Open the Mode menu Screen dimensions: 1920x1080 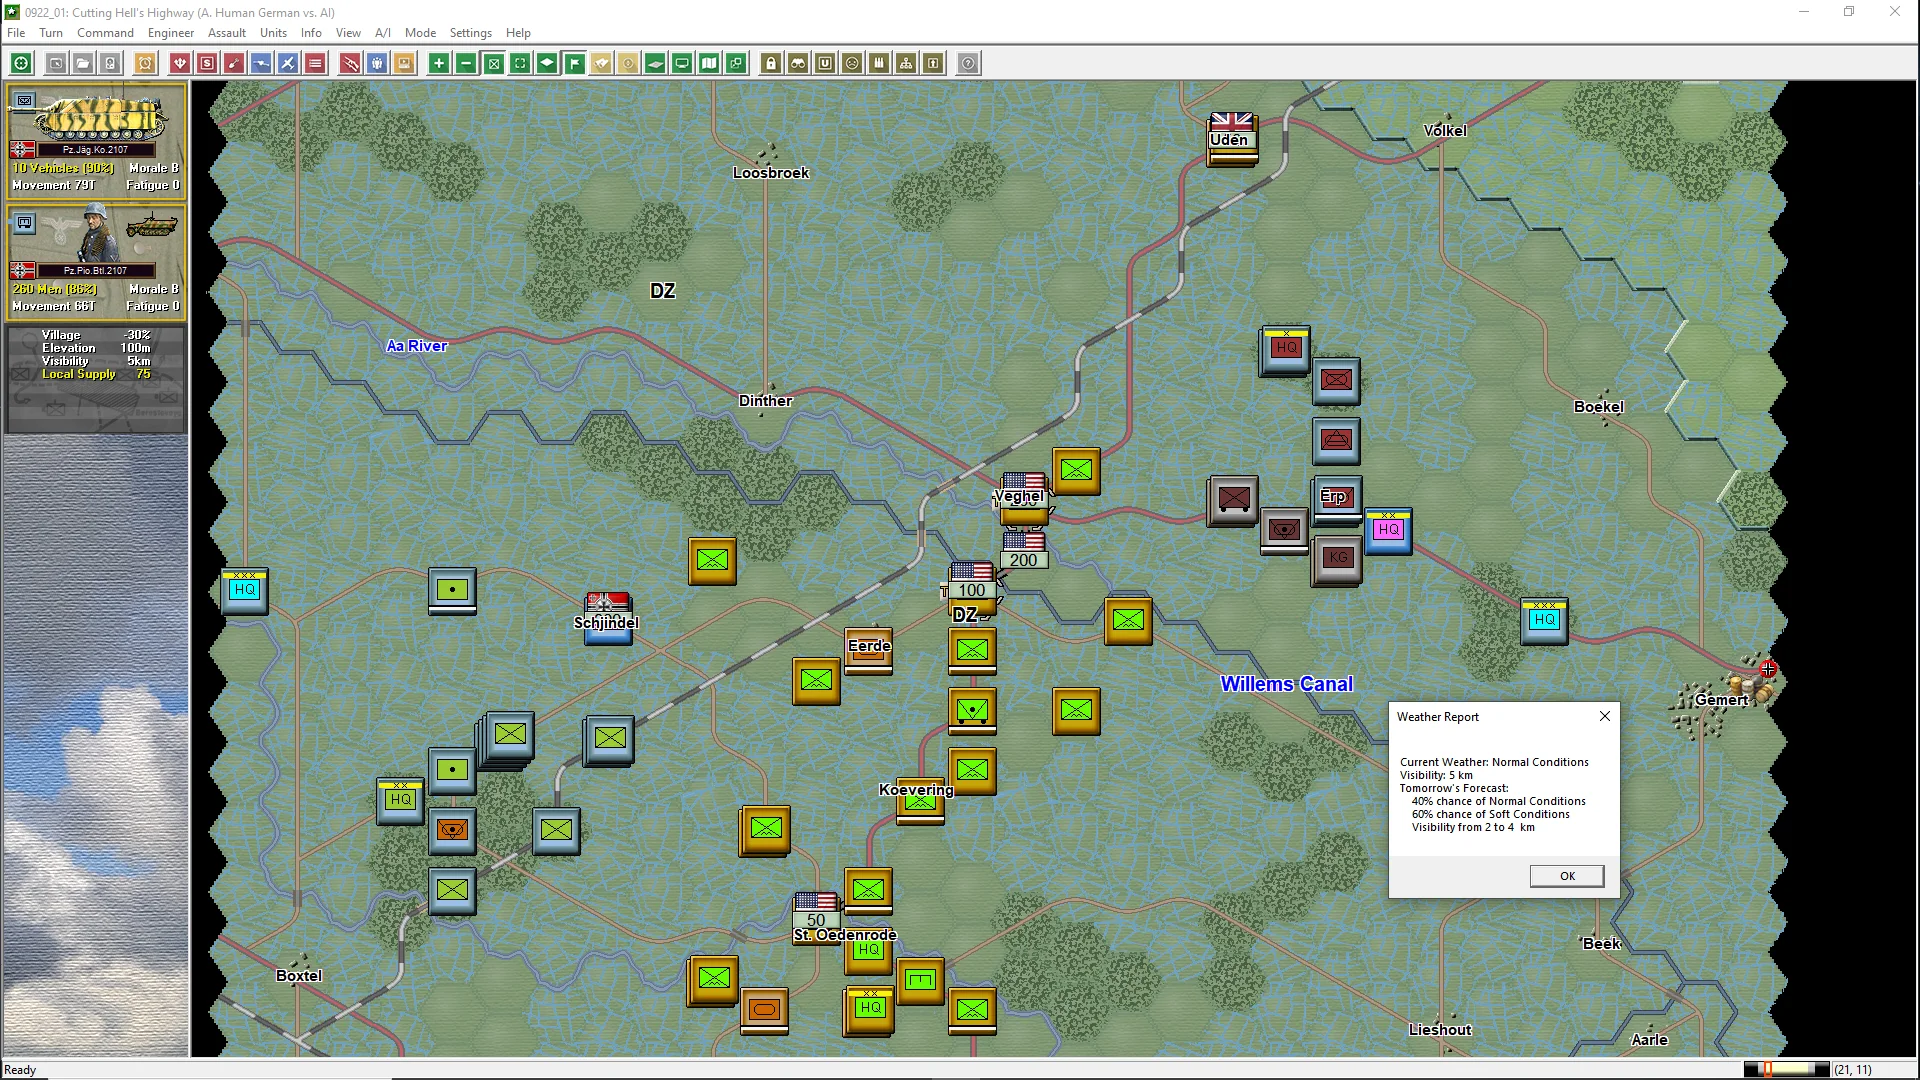420,33
